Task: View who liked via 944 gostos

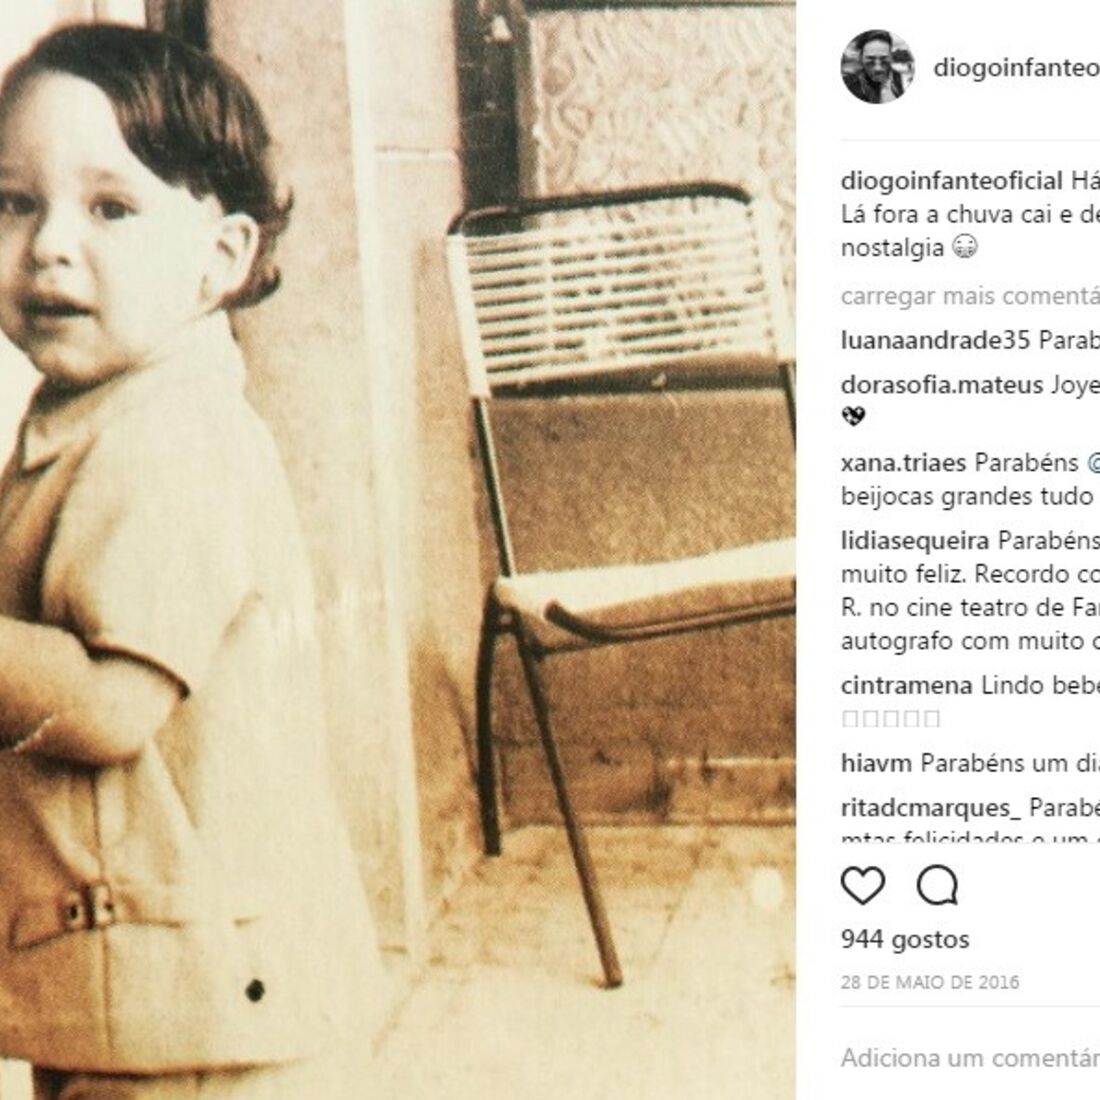Action: (905, 939)
